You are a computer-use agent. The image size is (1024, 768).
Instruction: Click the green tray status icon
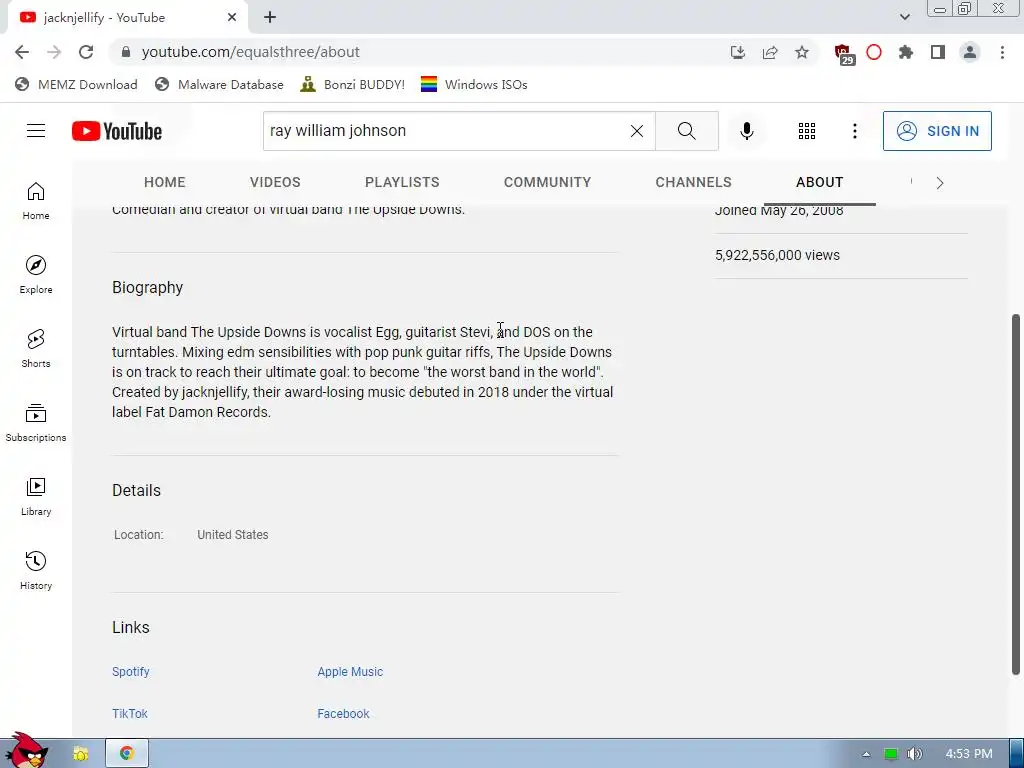890,754
